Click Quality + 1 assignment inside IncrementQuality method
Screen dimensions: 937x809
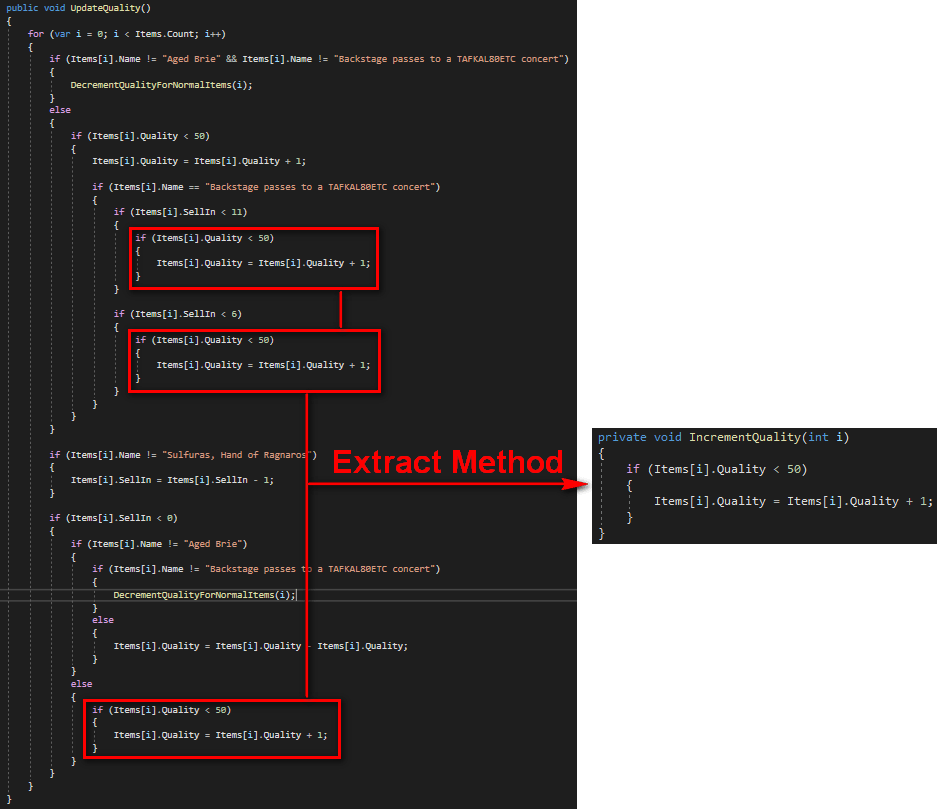point(793,502)
